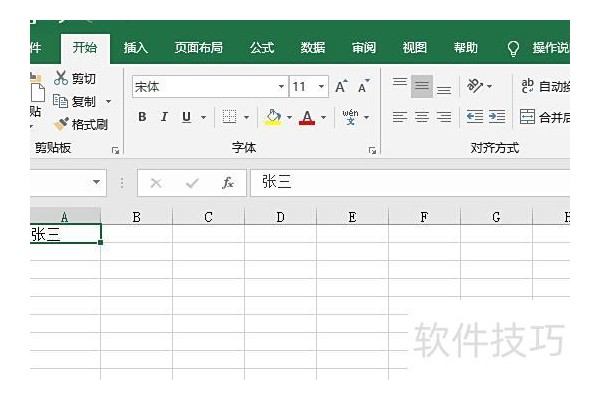Open the 帮助 tab
600x400 pixels.
(466, 48)
